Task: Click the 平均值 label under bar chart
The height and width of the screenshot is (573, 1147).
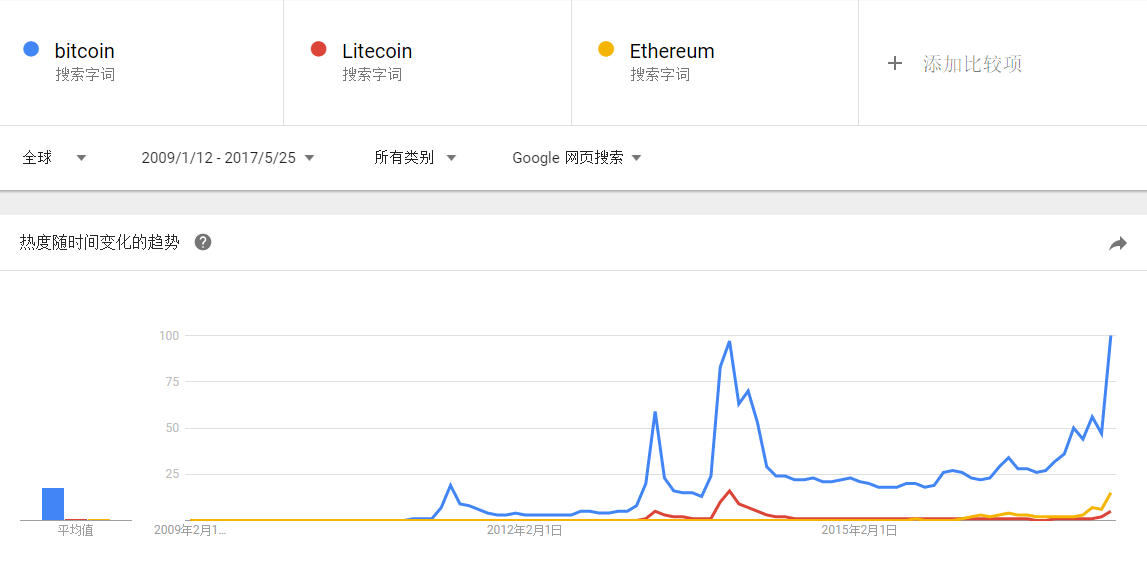Action: 76,531
